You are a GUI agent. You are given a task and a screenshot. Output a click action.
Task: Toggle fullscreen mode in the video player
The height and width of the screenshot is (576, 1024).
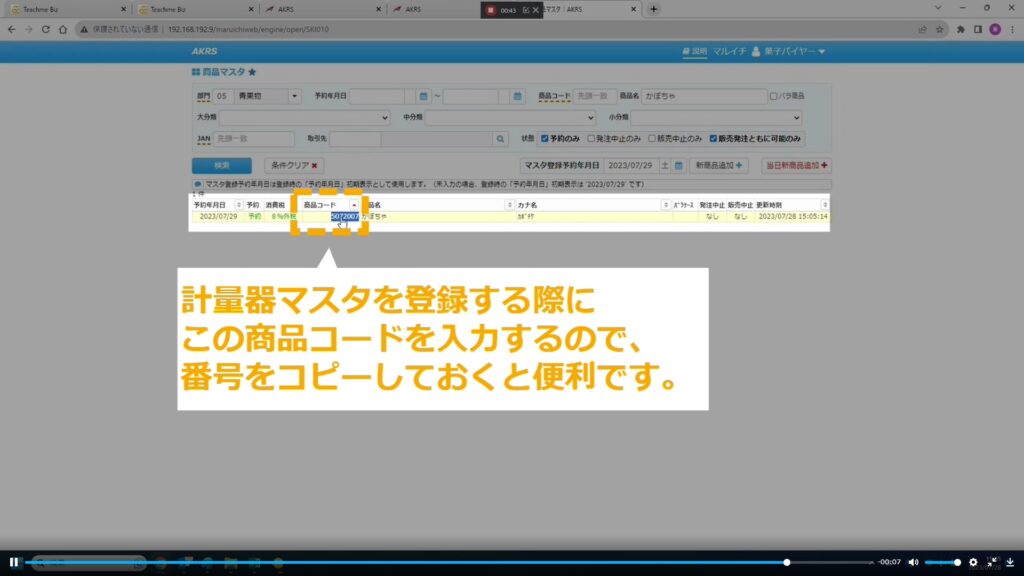pos(992,562)
